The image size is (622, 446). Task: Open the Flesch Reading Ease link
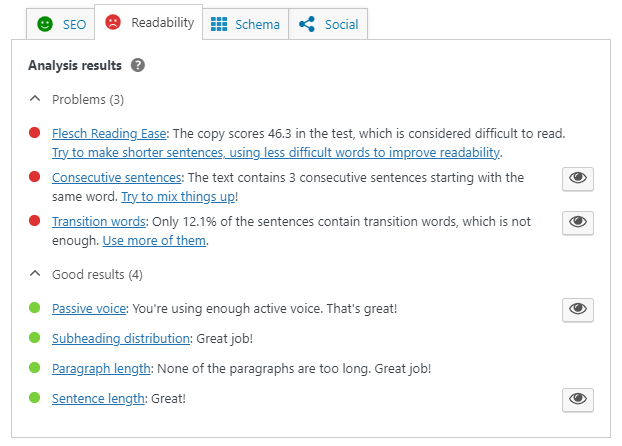(x=109, y=134)
